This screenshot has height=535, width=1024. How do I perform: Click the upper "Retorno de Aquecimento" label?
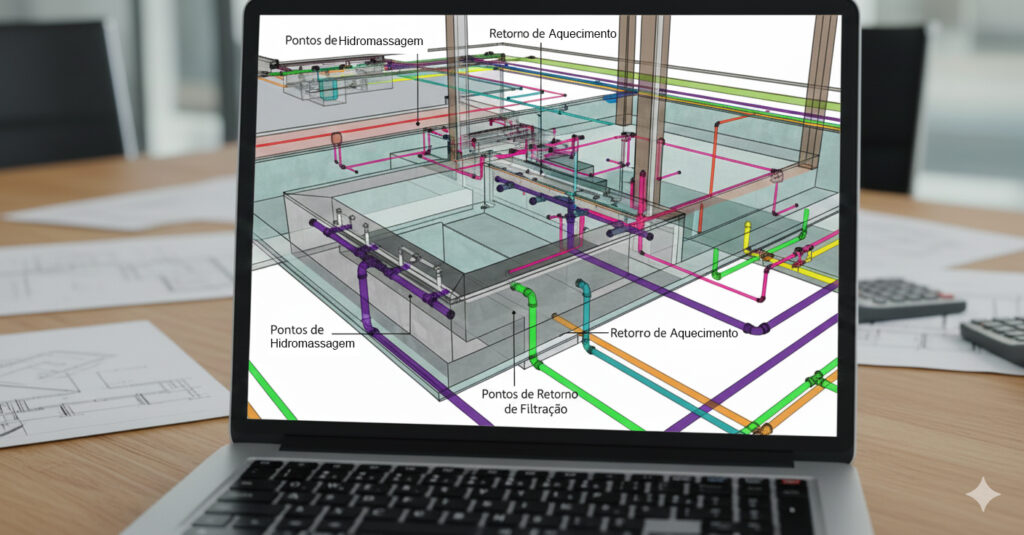coord(552,33)
